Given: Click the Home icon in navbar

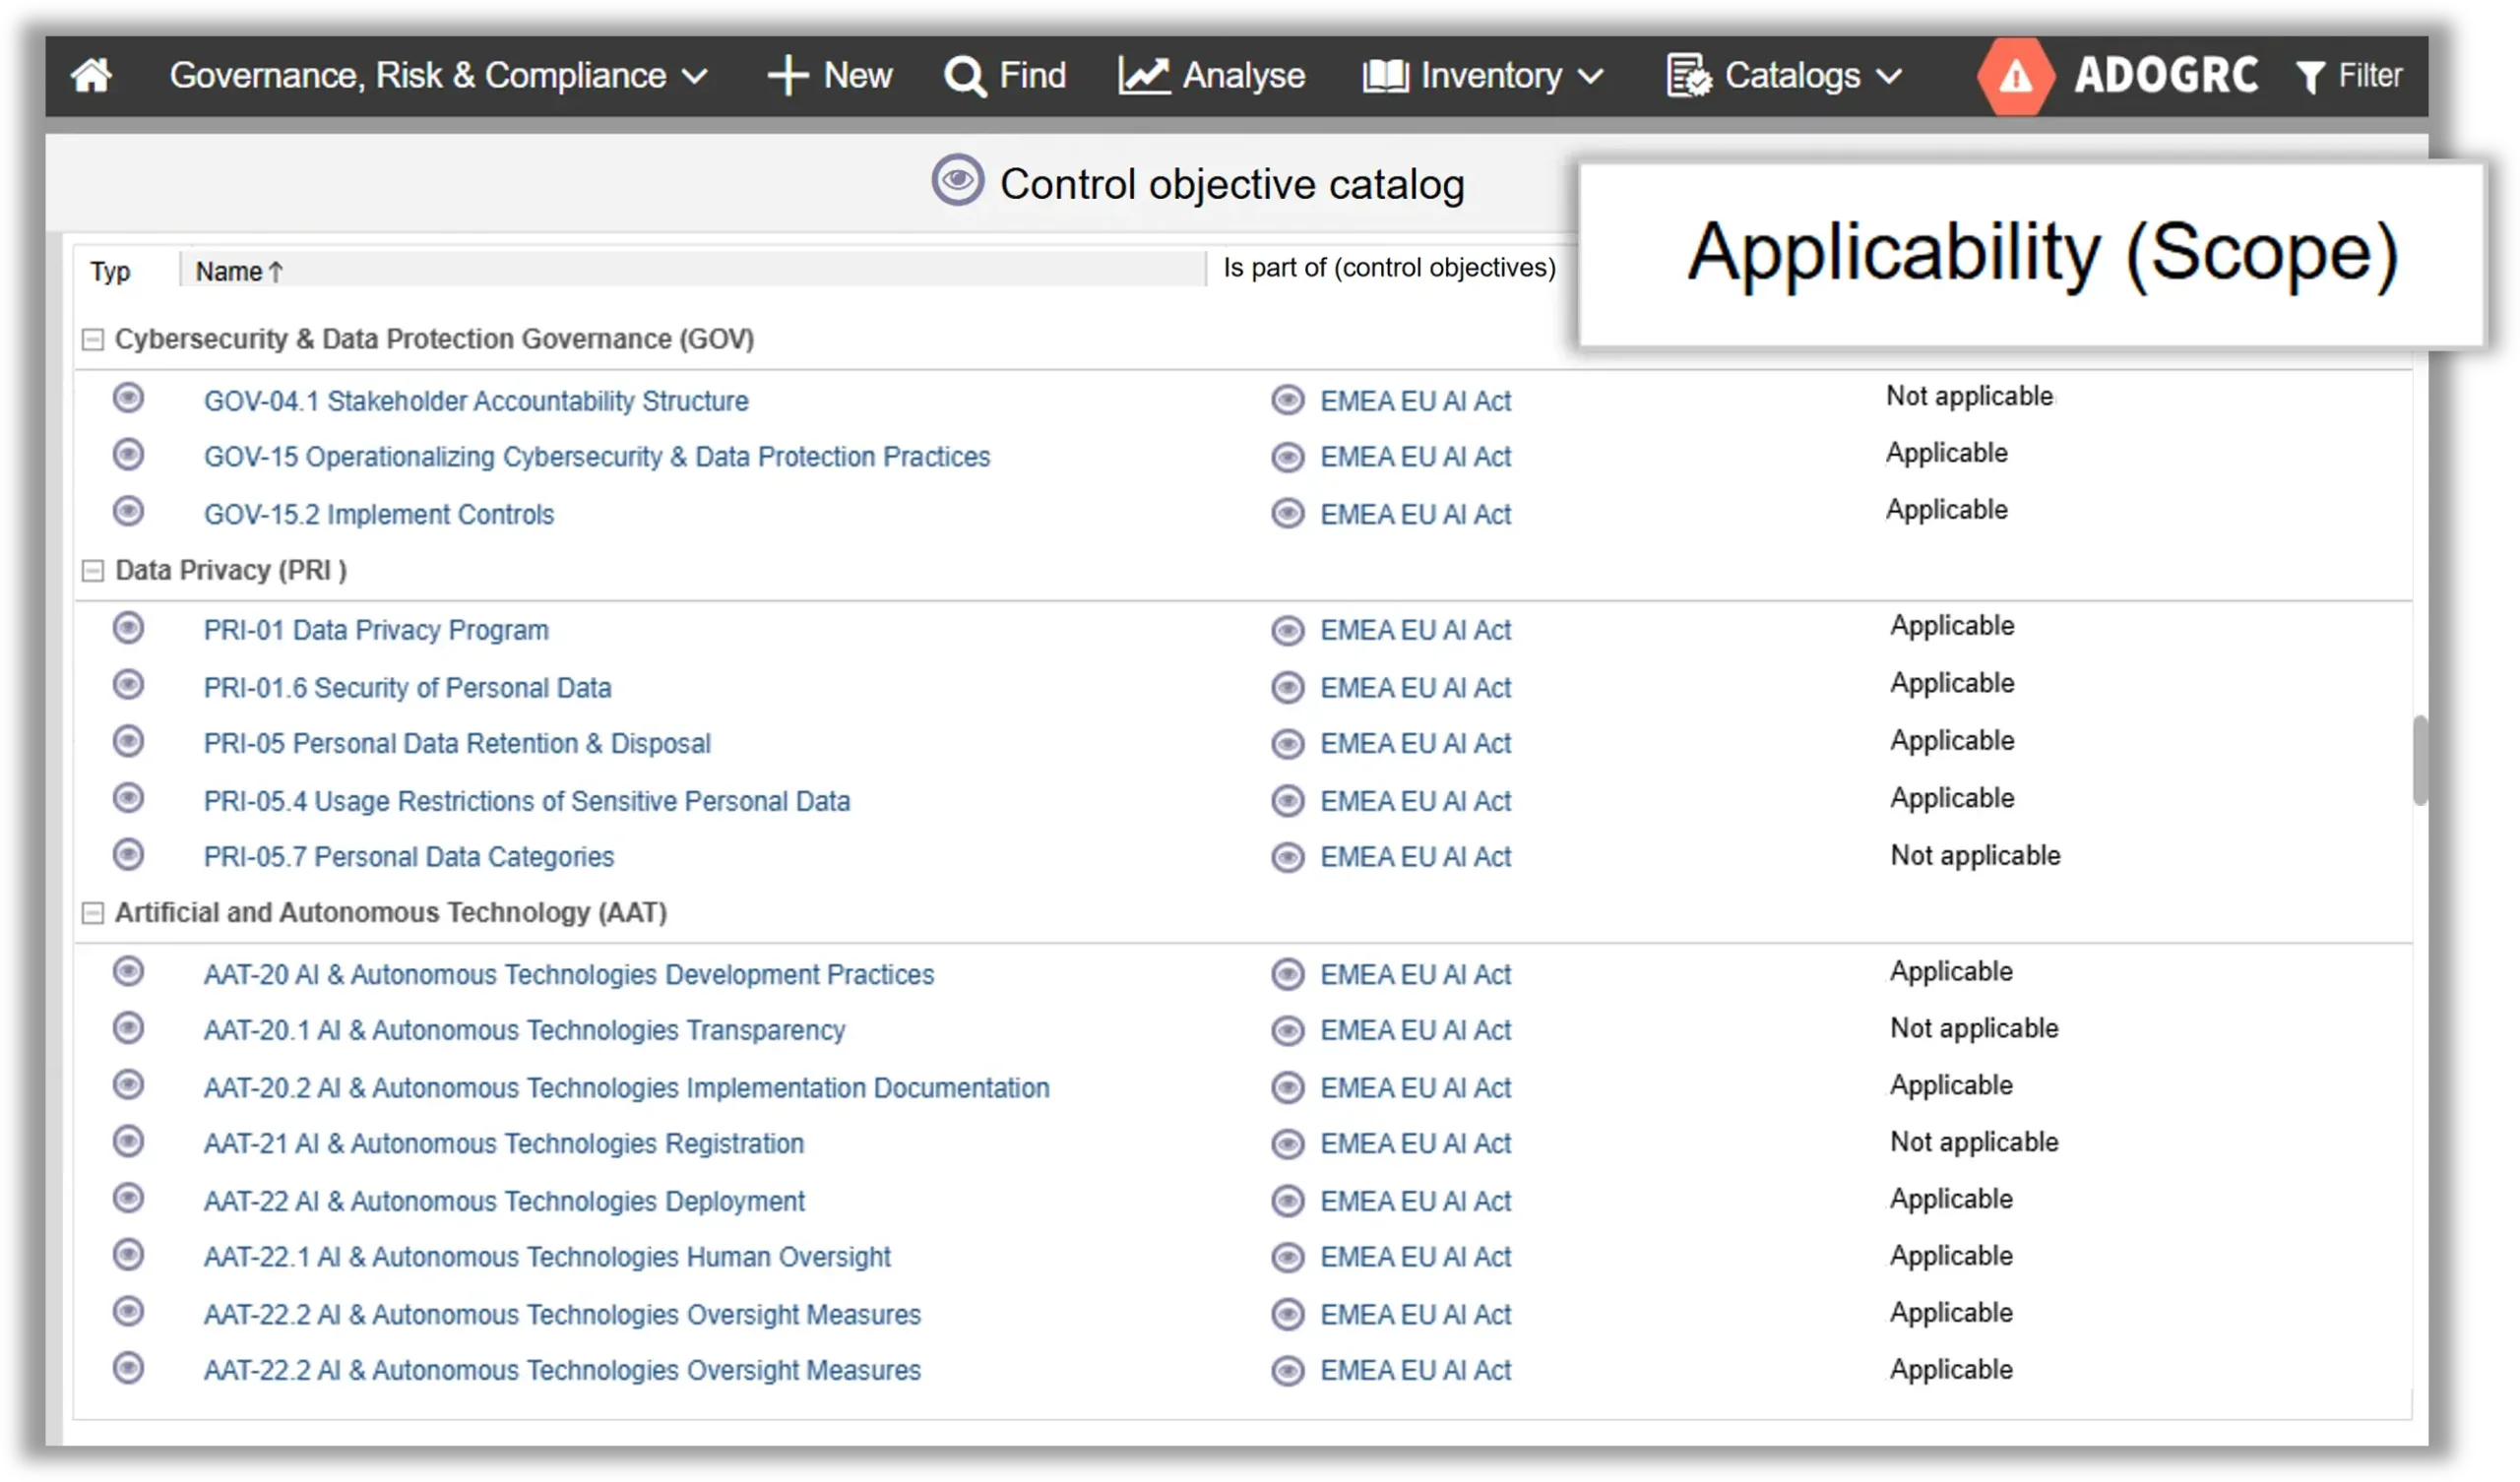Looking at the screenshot, I should (x=91, y=75).
